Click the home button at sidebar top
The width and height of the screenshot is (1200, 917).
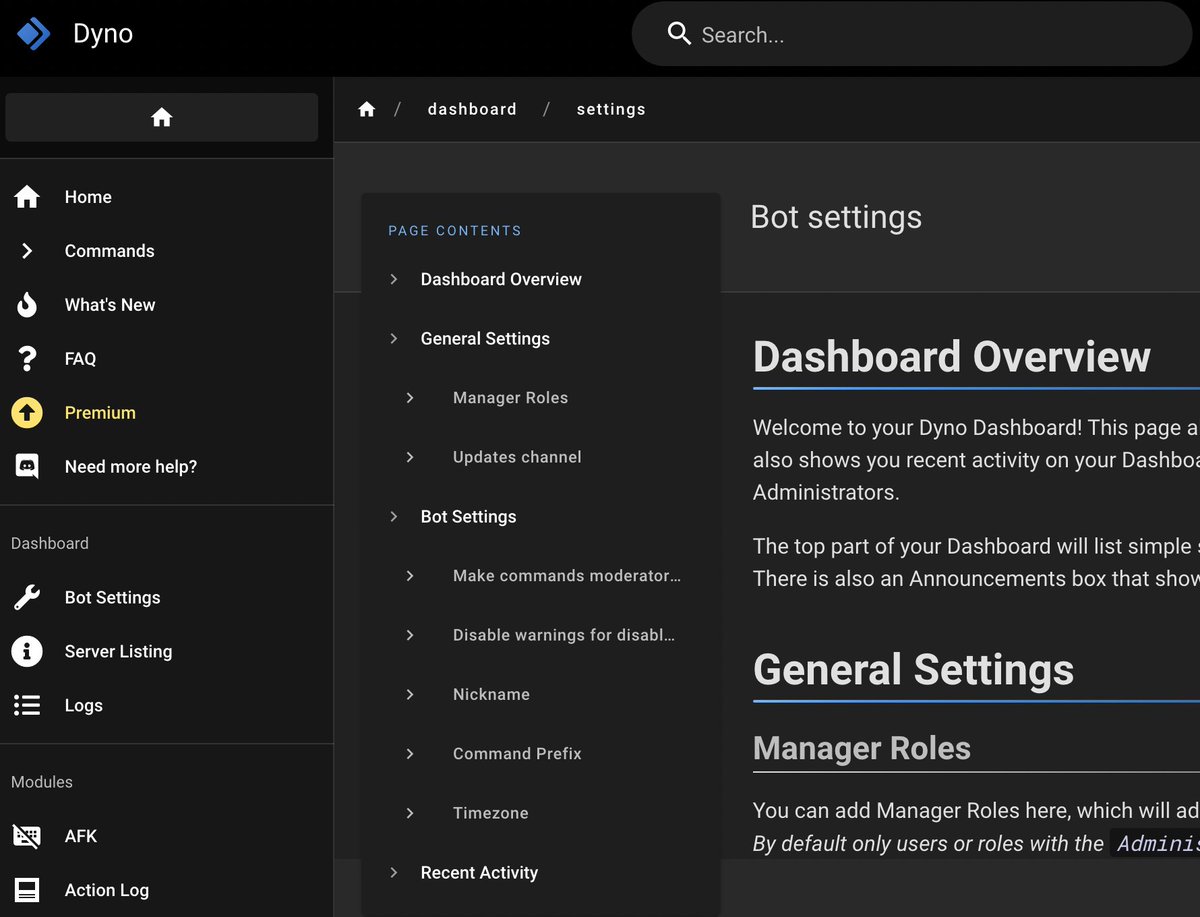point(162,118)
